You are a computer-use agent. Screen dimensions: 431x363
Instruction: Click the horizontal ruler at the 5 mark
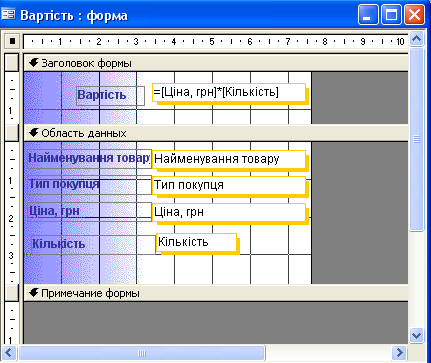(212, 41)
